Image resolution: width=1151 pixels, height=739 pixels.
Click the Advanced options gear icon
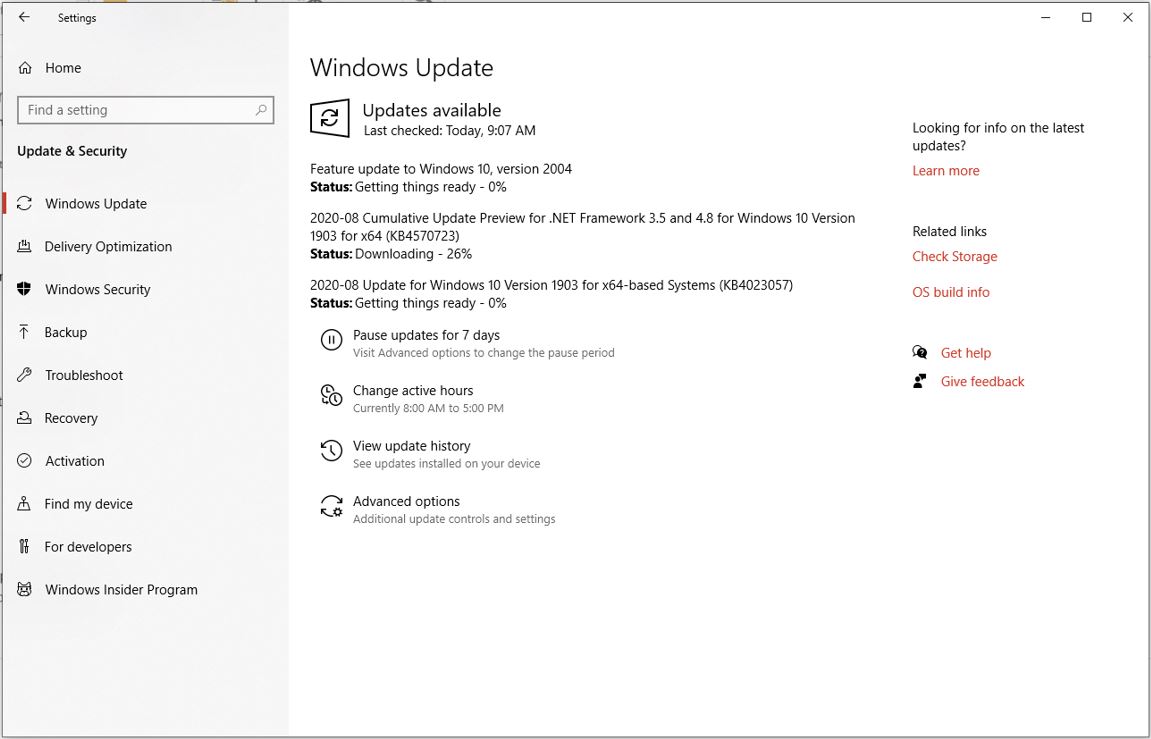[331, 506]
